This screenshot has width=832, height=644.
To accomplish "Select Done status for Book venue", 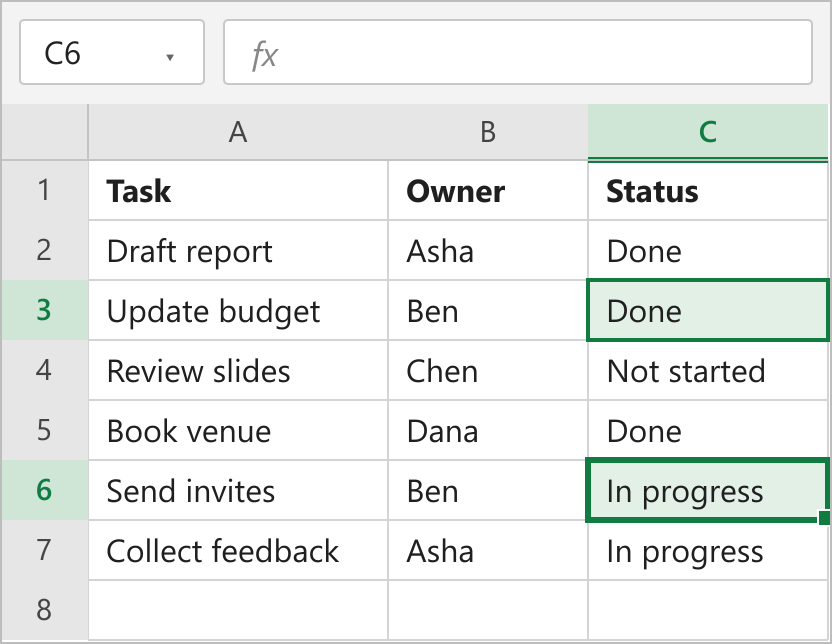I will [707, 430].
